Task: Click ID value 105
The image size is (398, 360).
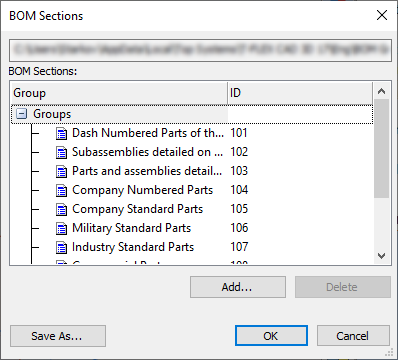Action: (x=239, y=209)
